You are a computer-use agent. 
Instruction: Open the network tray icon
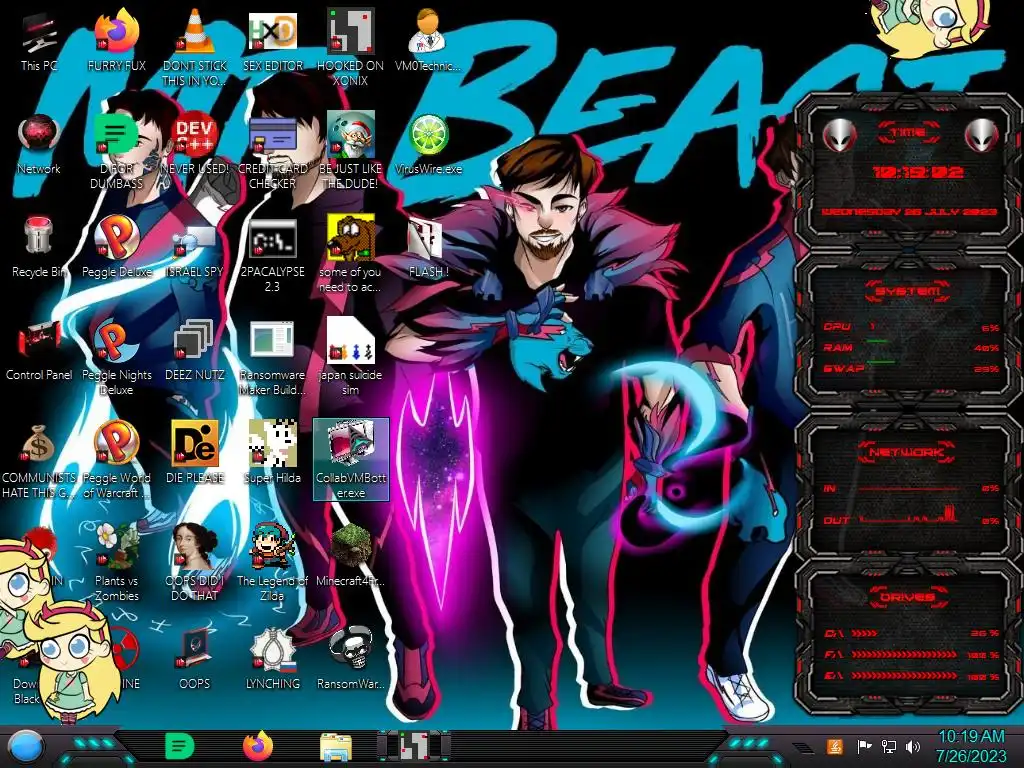(888, 746)
